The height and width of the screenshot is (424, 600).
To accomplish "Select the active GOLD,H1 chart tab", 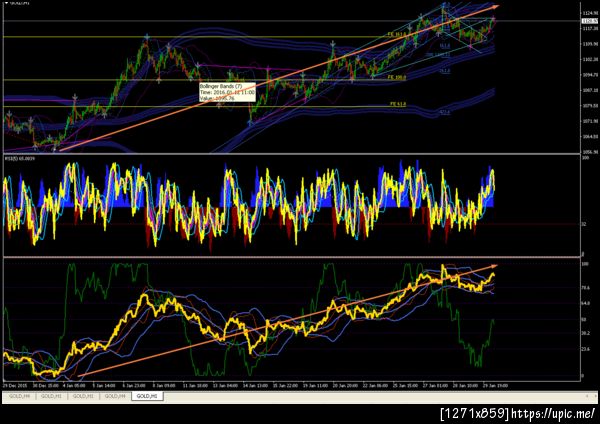I will (147, 396).
